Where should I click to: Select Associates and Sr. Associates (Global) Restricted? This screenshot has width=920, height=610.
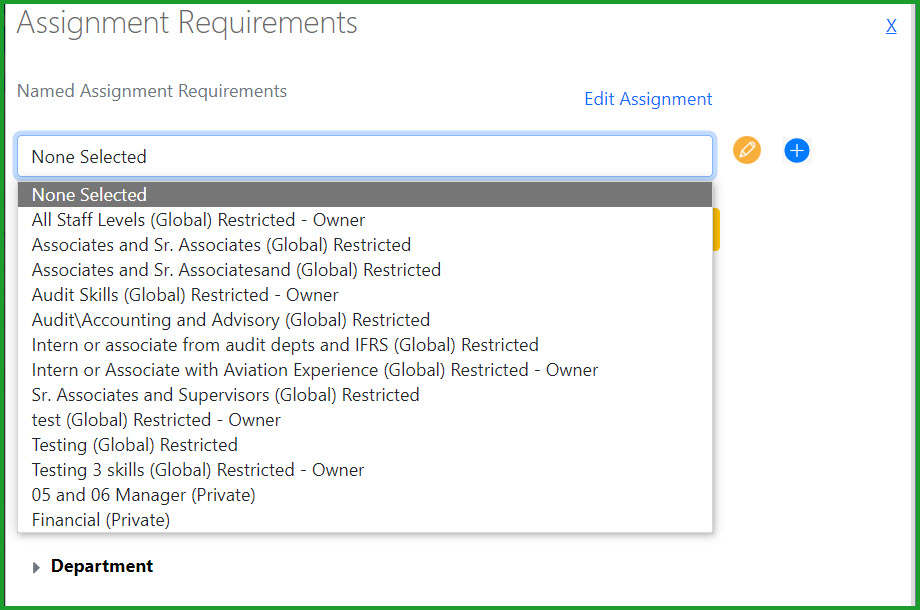[x=365, y=245]
